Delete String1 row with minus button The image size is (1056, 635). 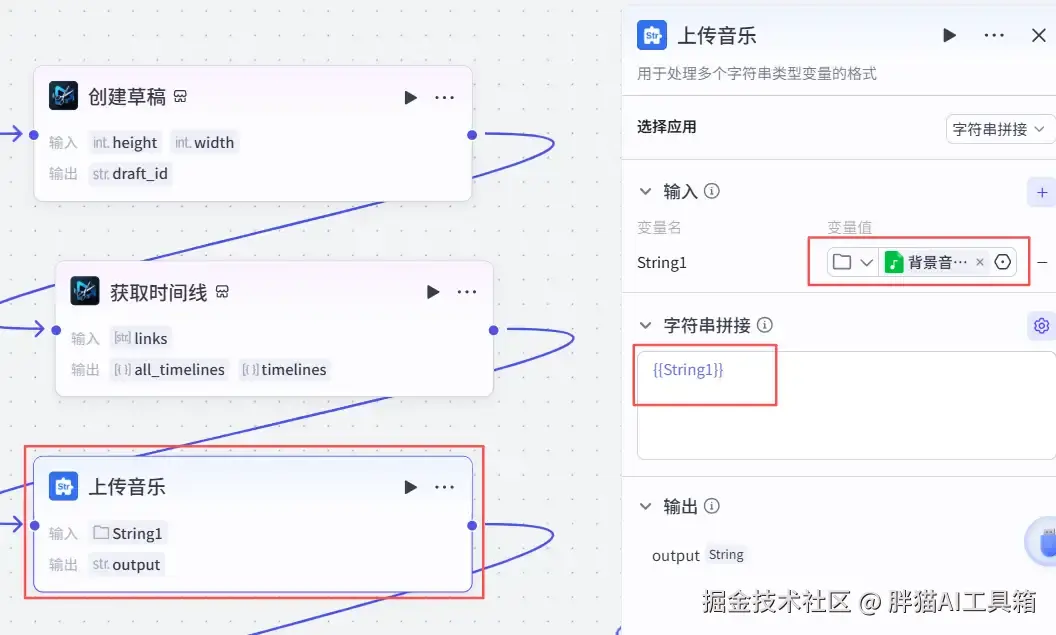pyautogui.click(x=1043, y=262)
